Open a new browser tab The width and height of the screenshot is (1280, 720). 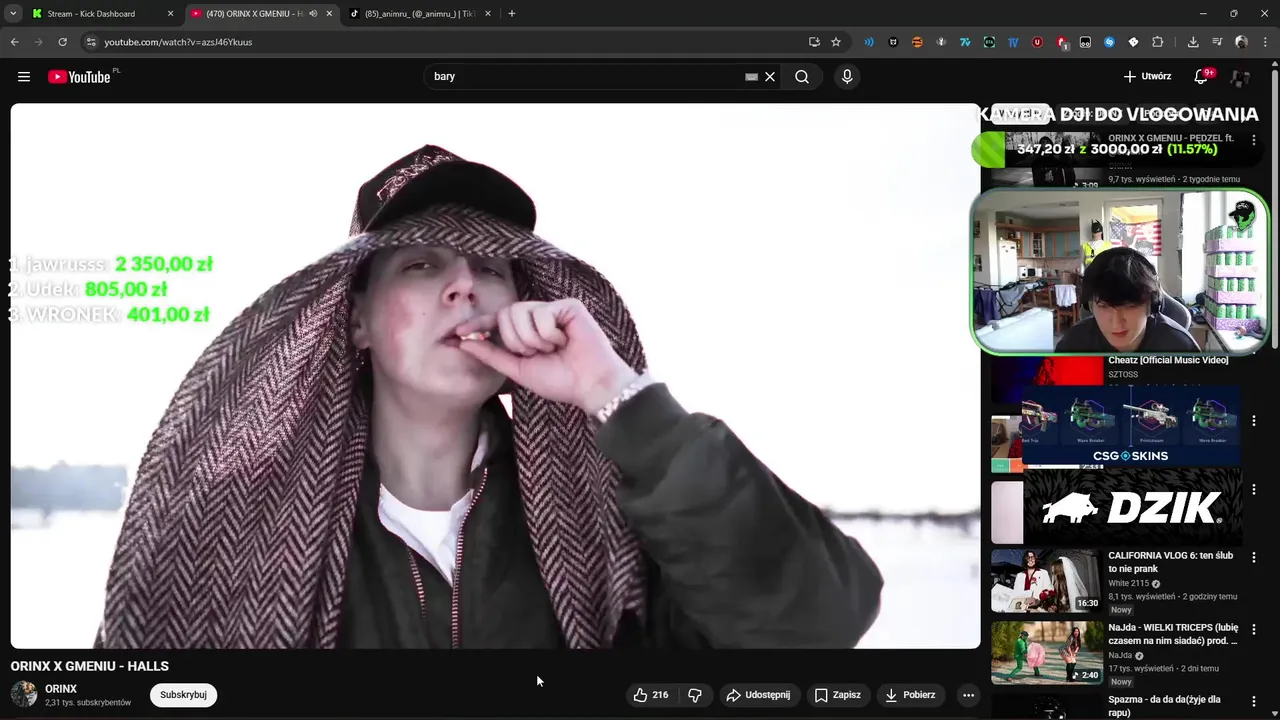(x=512, y=14)
